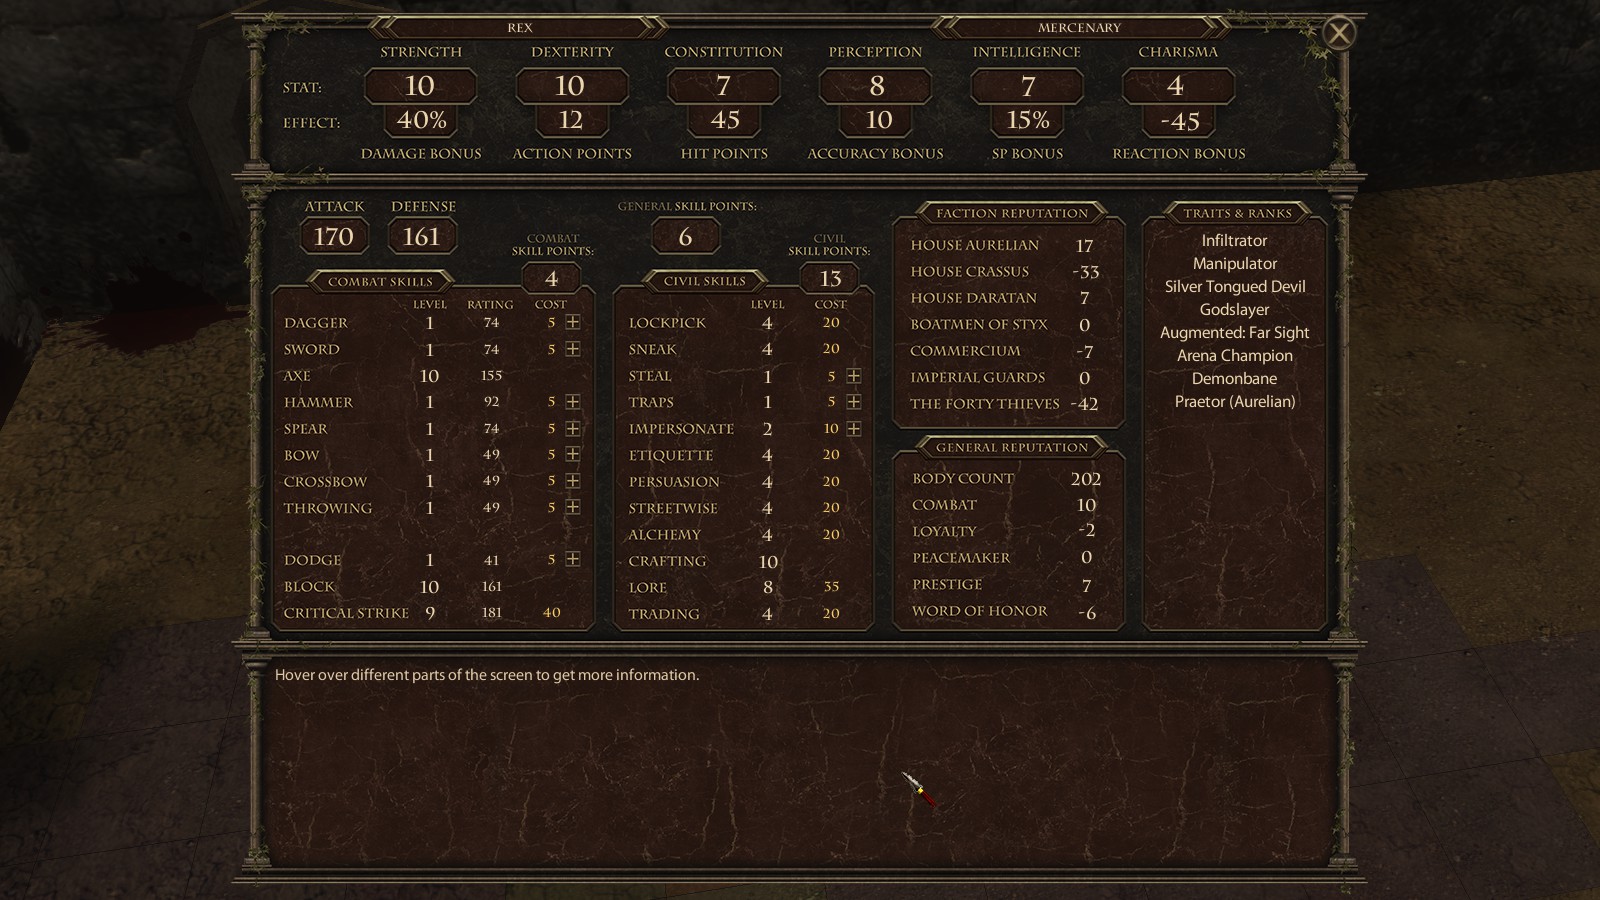Select the Arena Champion trait
Viewport: 1600px width, 900px height.
tap(1235, 356)
